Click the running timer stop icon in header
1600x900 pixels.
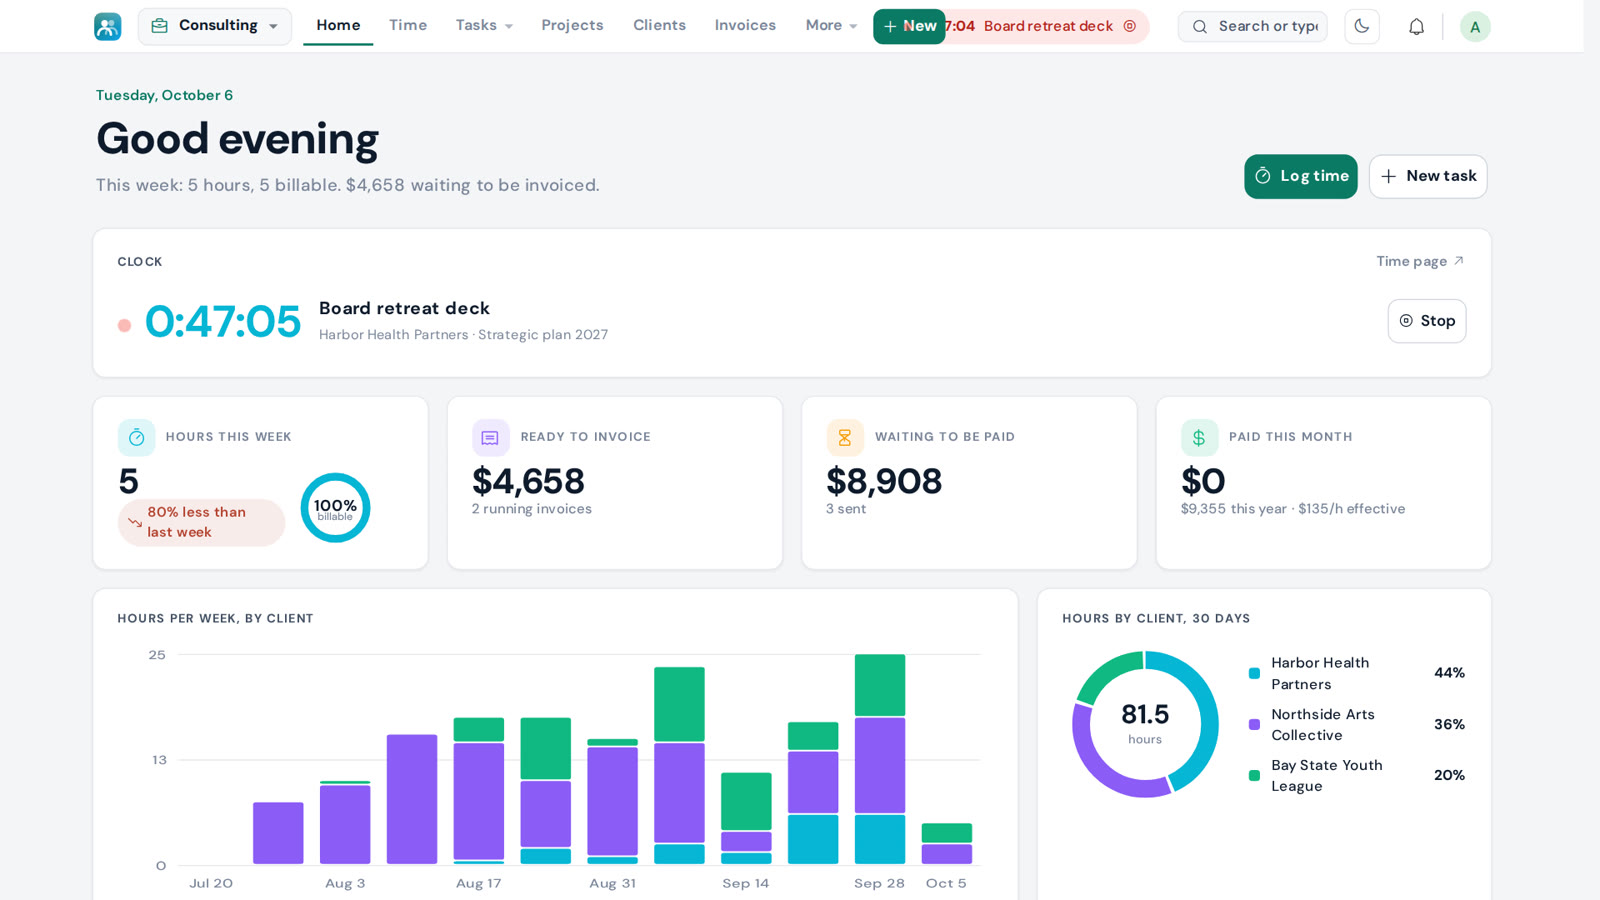pos(1130,26)
